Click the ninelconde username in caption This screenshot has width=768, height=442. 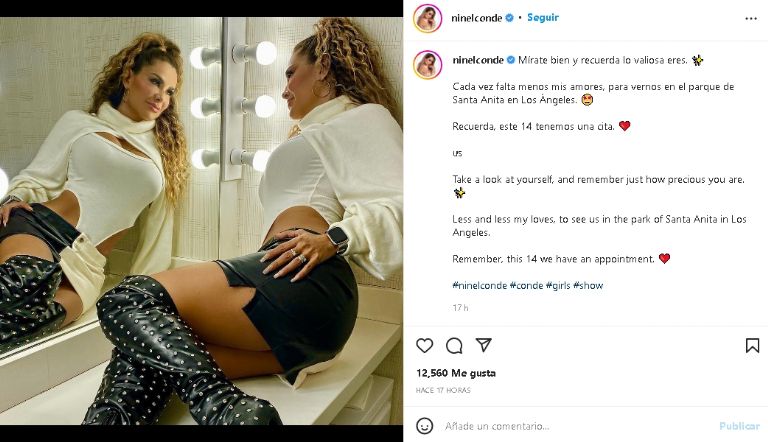click(477, 60)
